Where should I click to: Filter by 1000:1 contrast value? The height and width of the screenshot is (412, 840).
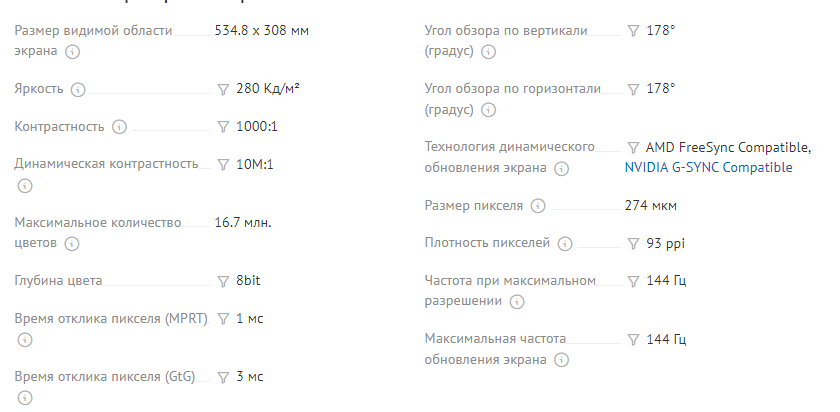tap(223, 127)
